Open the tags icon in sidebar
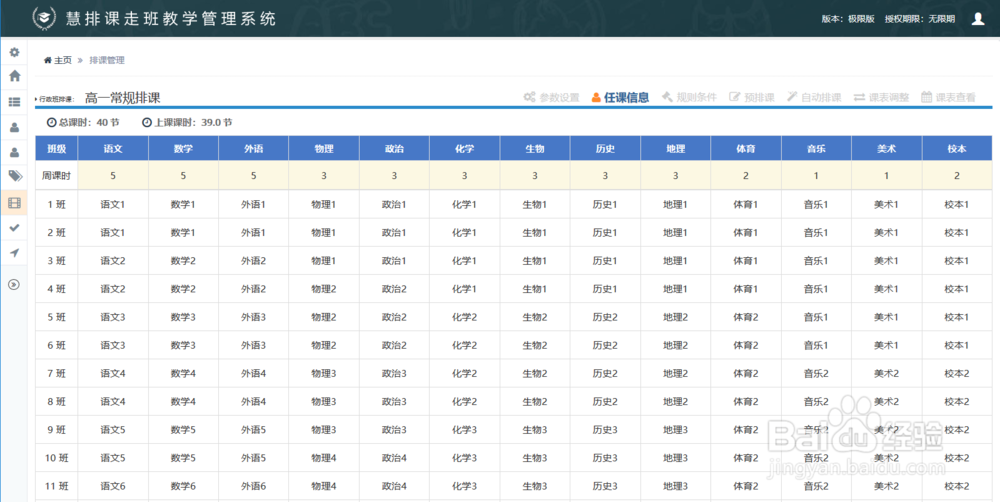The height and width of the screenshot is (502, 1000). pyautogui.click(x=14, y=176)
